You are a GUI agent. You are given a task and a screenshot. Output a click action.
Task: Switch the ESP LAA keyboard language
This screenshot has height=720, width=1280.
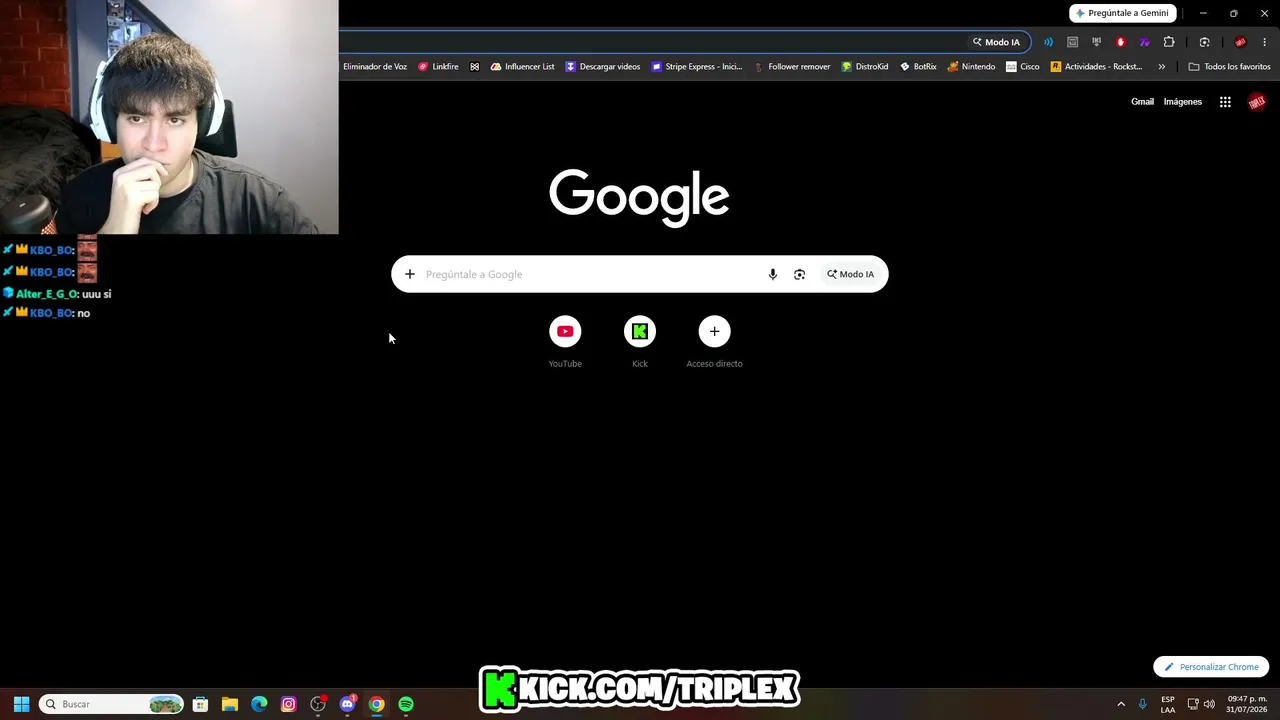(x=1168, y=704)
